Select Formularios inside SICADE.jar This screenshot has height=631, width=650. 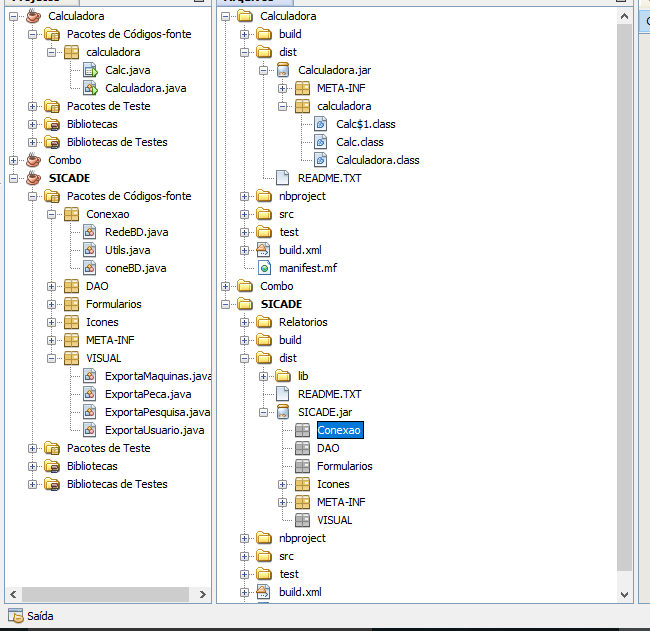(x=344, y=466)
